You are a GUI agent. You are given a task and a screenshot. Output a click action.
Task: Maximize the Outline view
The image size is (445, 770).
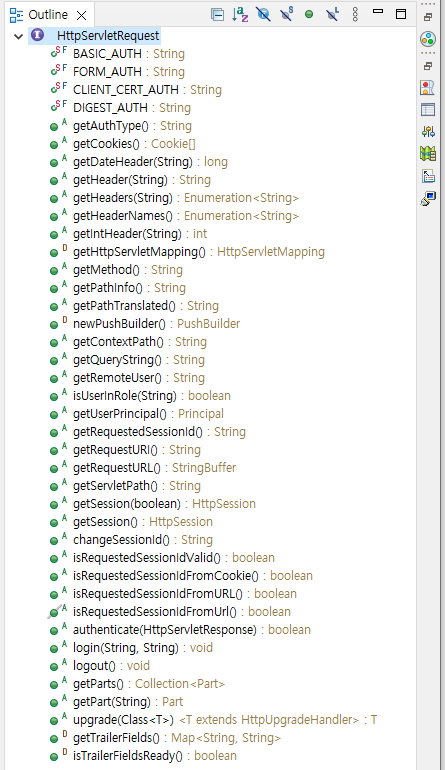(x=401, y=14)
